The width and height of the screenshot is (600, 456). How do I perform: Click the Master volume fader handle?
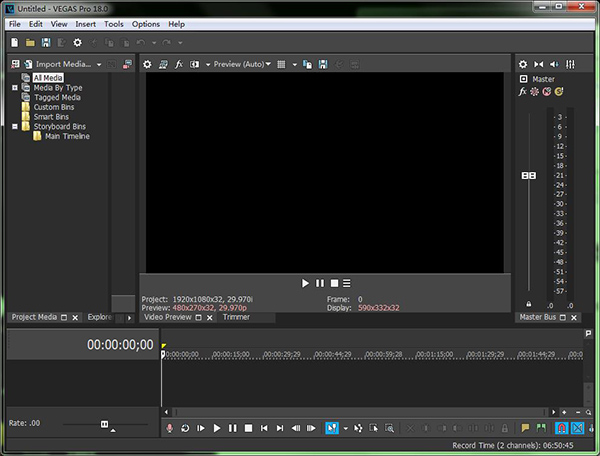point(529,176)
